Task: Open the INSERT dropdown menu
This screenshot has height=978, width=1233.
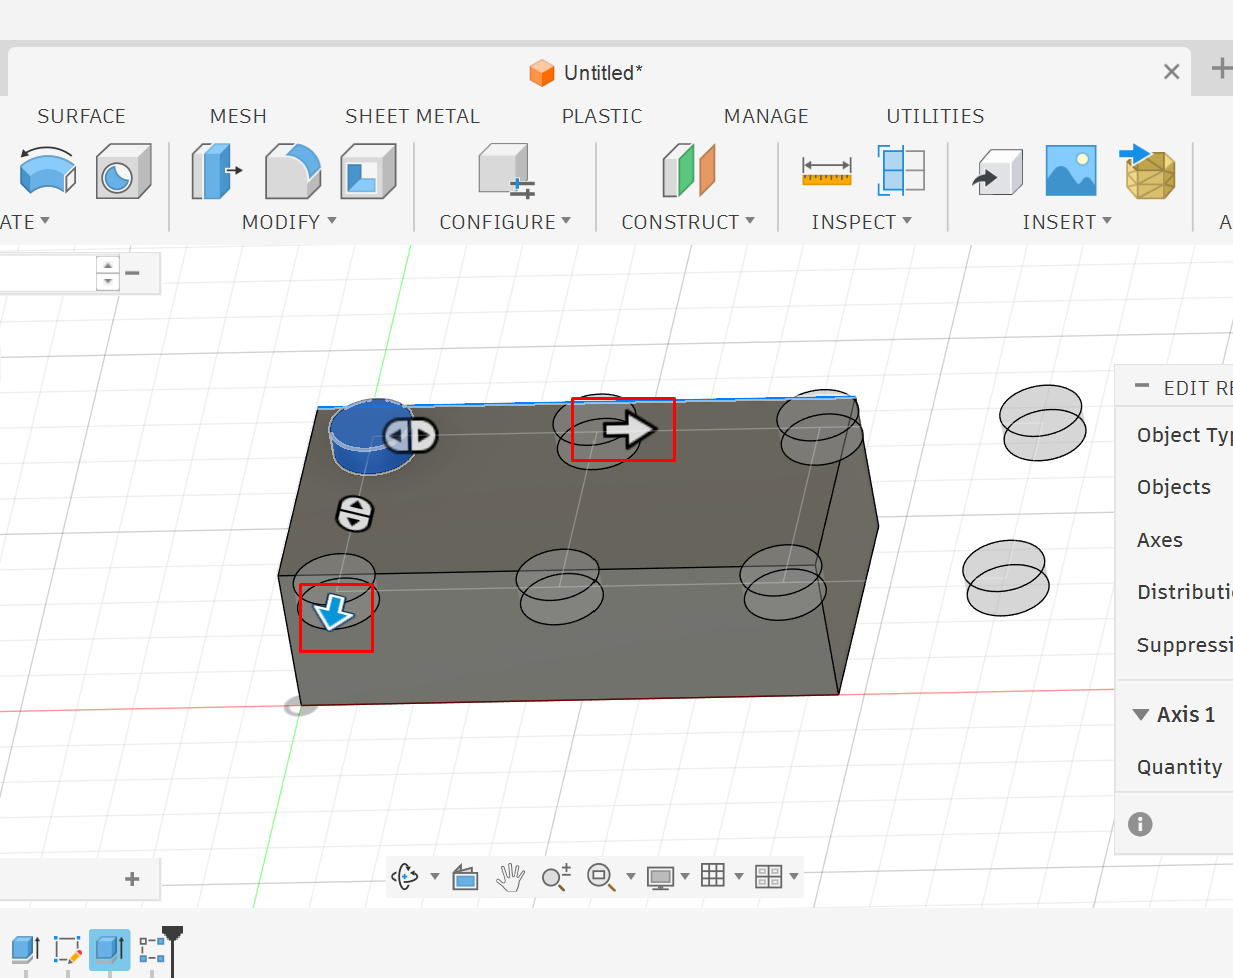Action: coord(1067,222)
